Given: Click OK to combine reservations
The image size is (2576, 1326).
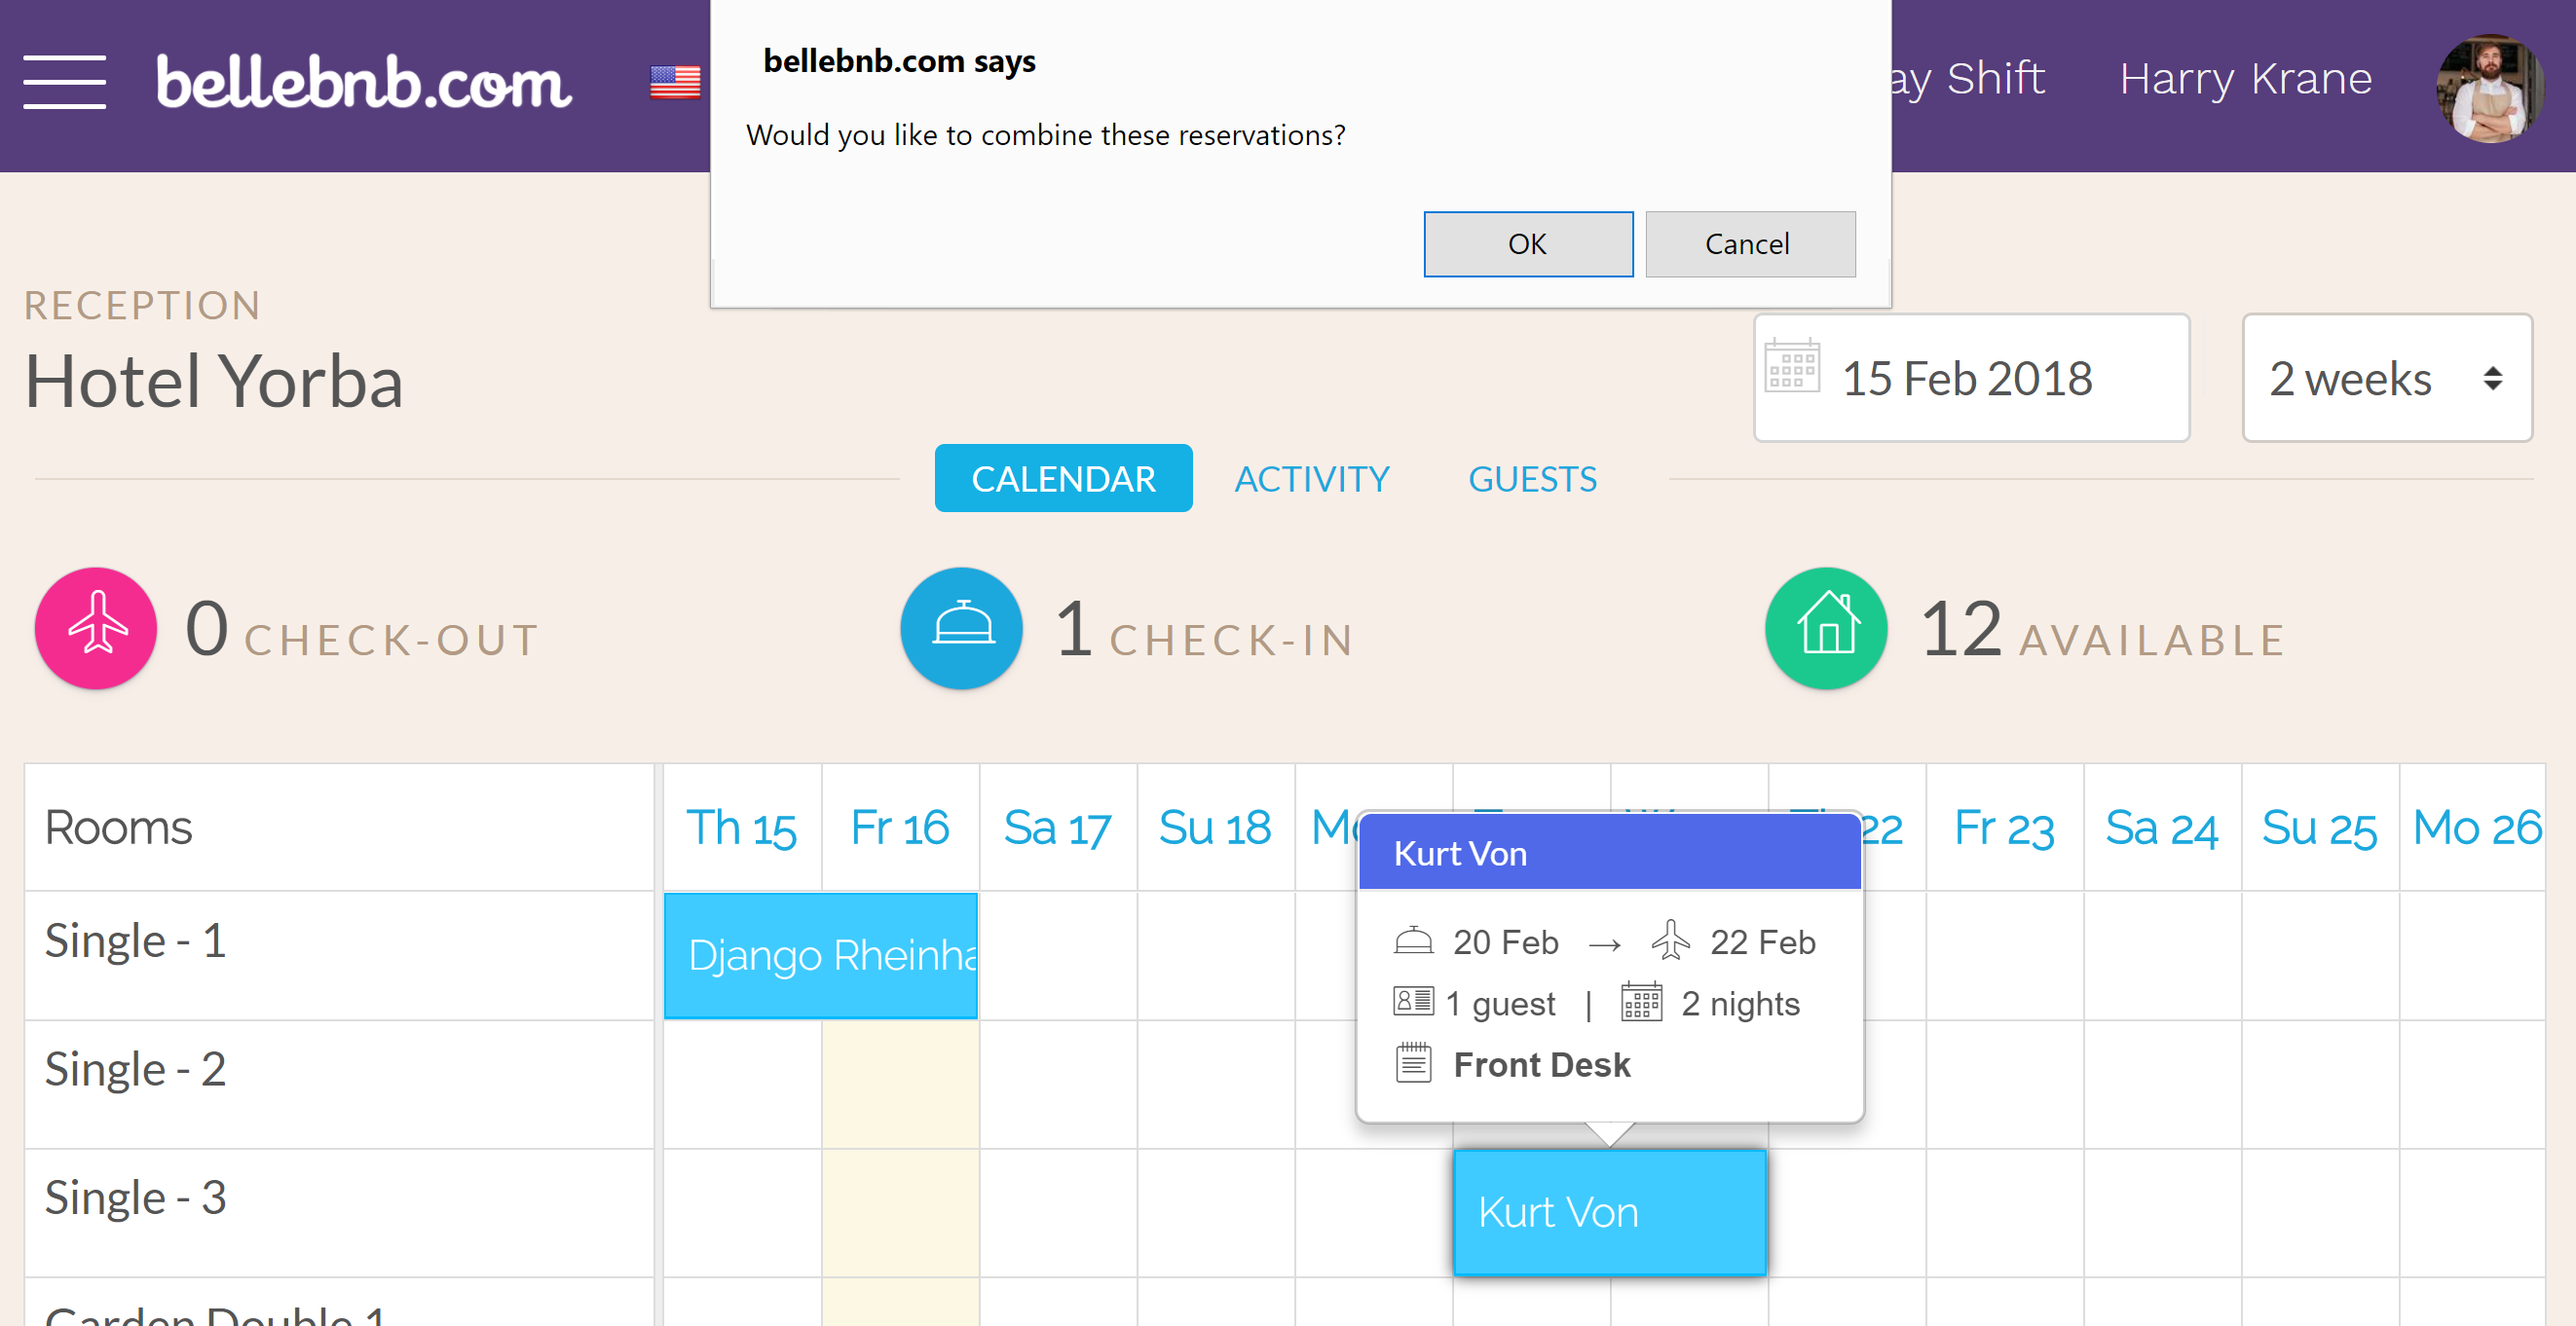Looking at the screenshot, I should point(1526,241).
